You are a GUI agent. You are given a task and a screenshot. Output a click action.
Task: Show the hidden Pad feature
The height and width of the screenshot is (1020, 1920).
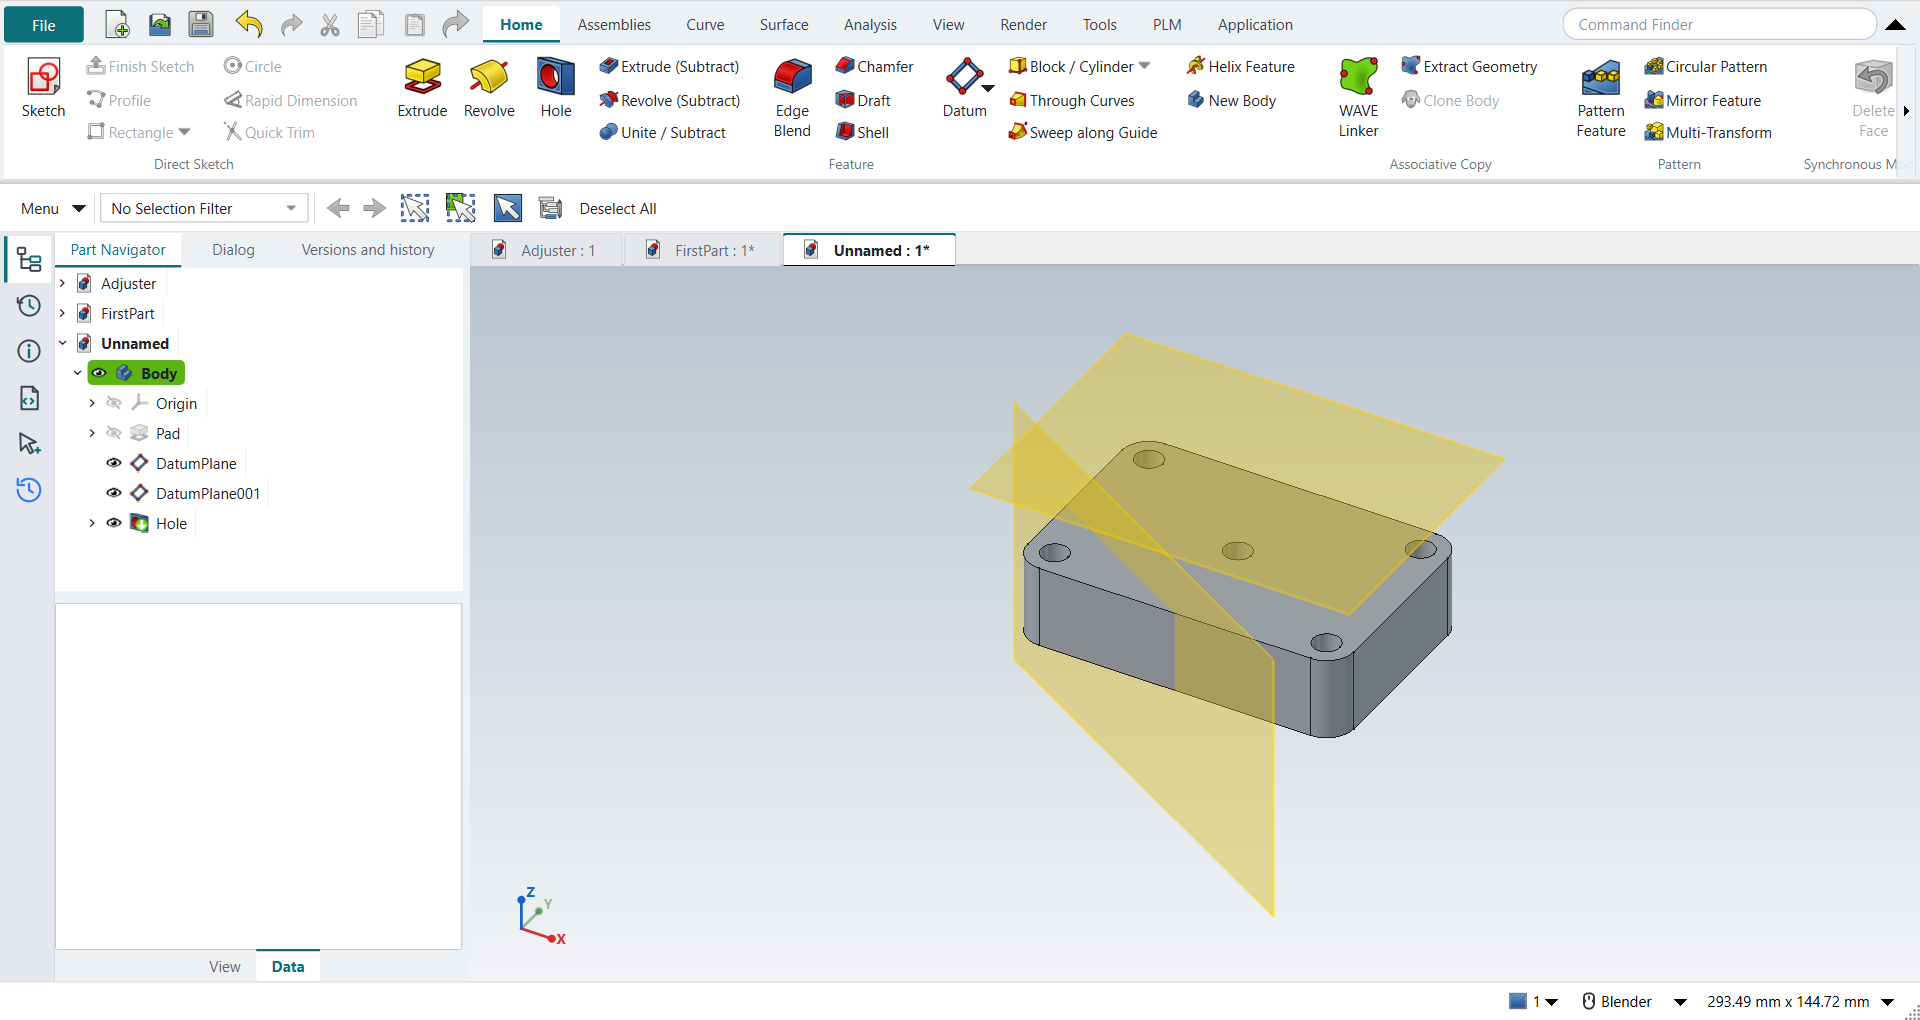(x=114, y=433)
